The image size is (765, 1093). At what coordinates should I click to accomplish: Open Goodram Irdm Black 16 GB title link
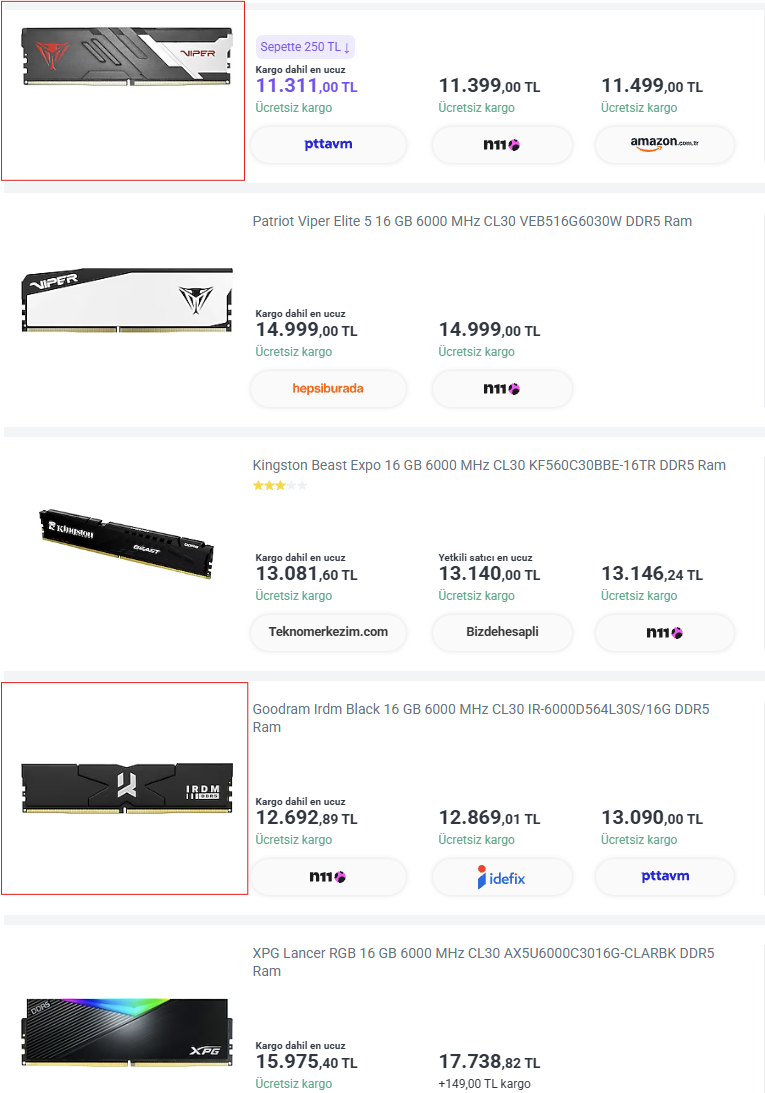coord(480,718)
